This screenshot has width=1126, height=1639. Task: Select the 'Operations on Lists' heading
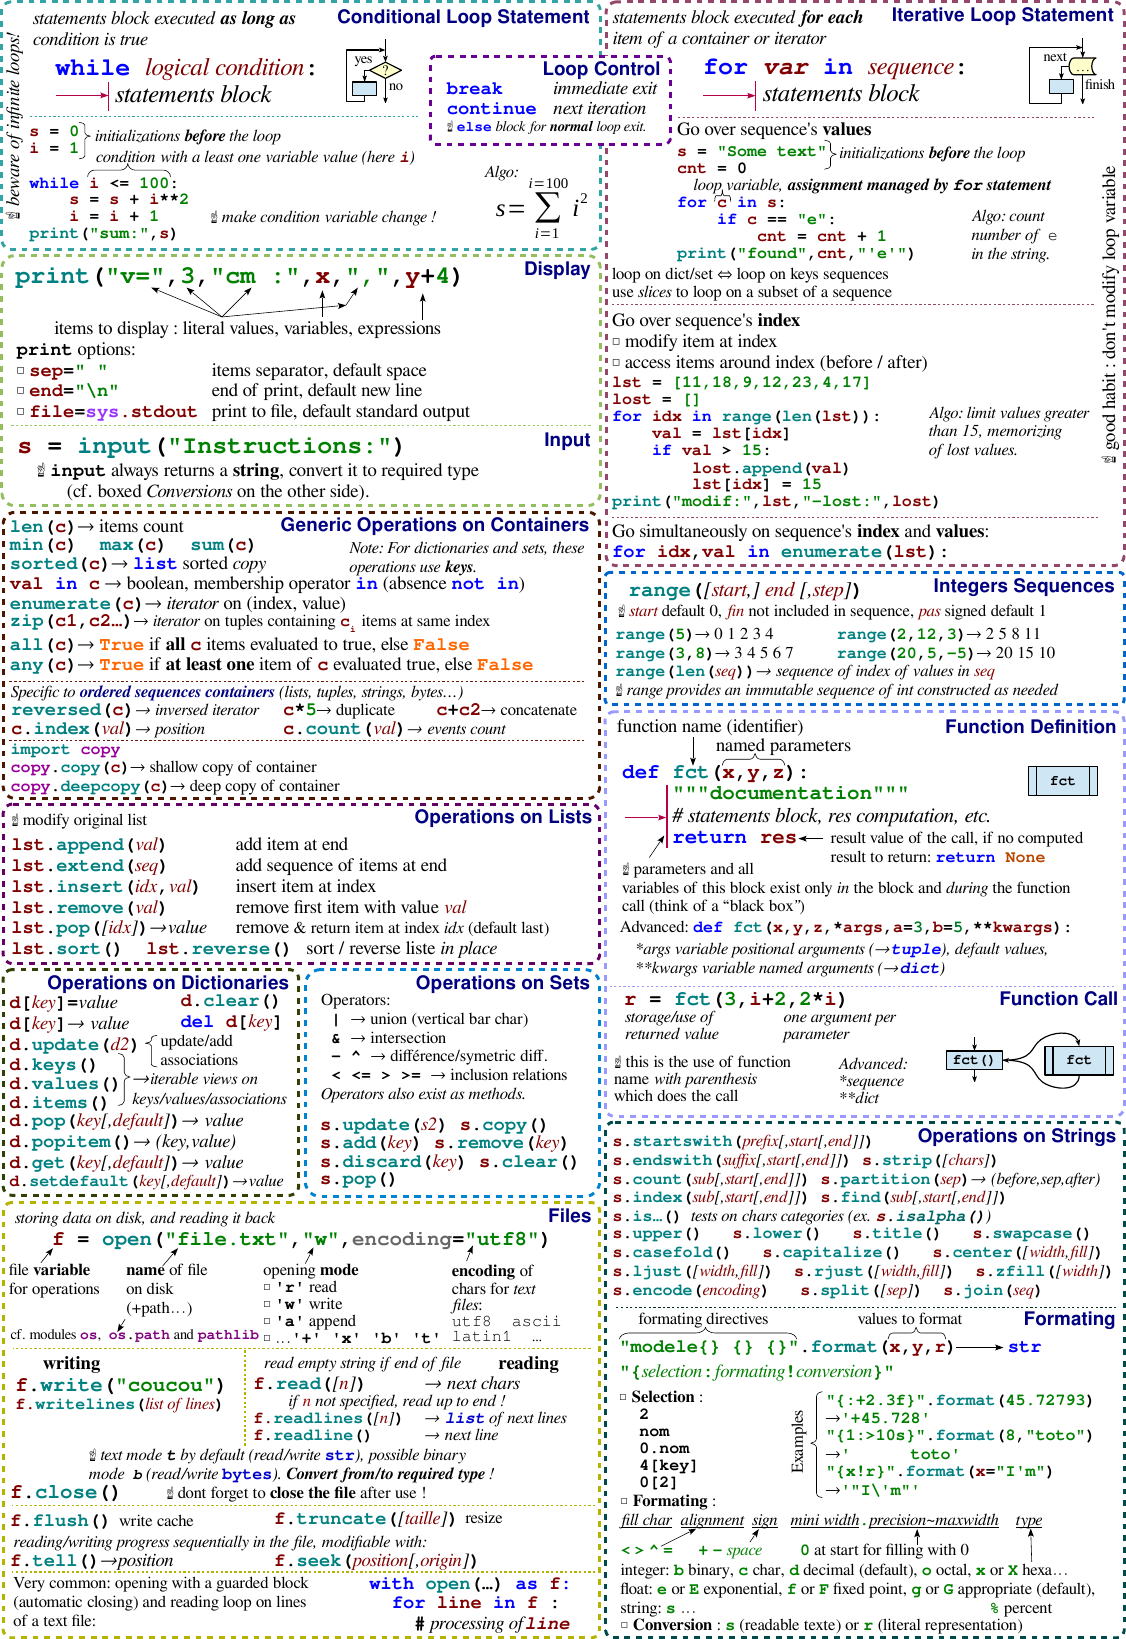[x=503, y=817]
